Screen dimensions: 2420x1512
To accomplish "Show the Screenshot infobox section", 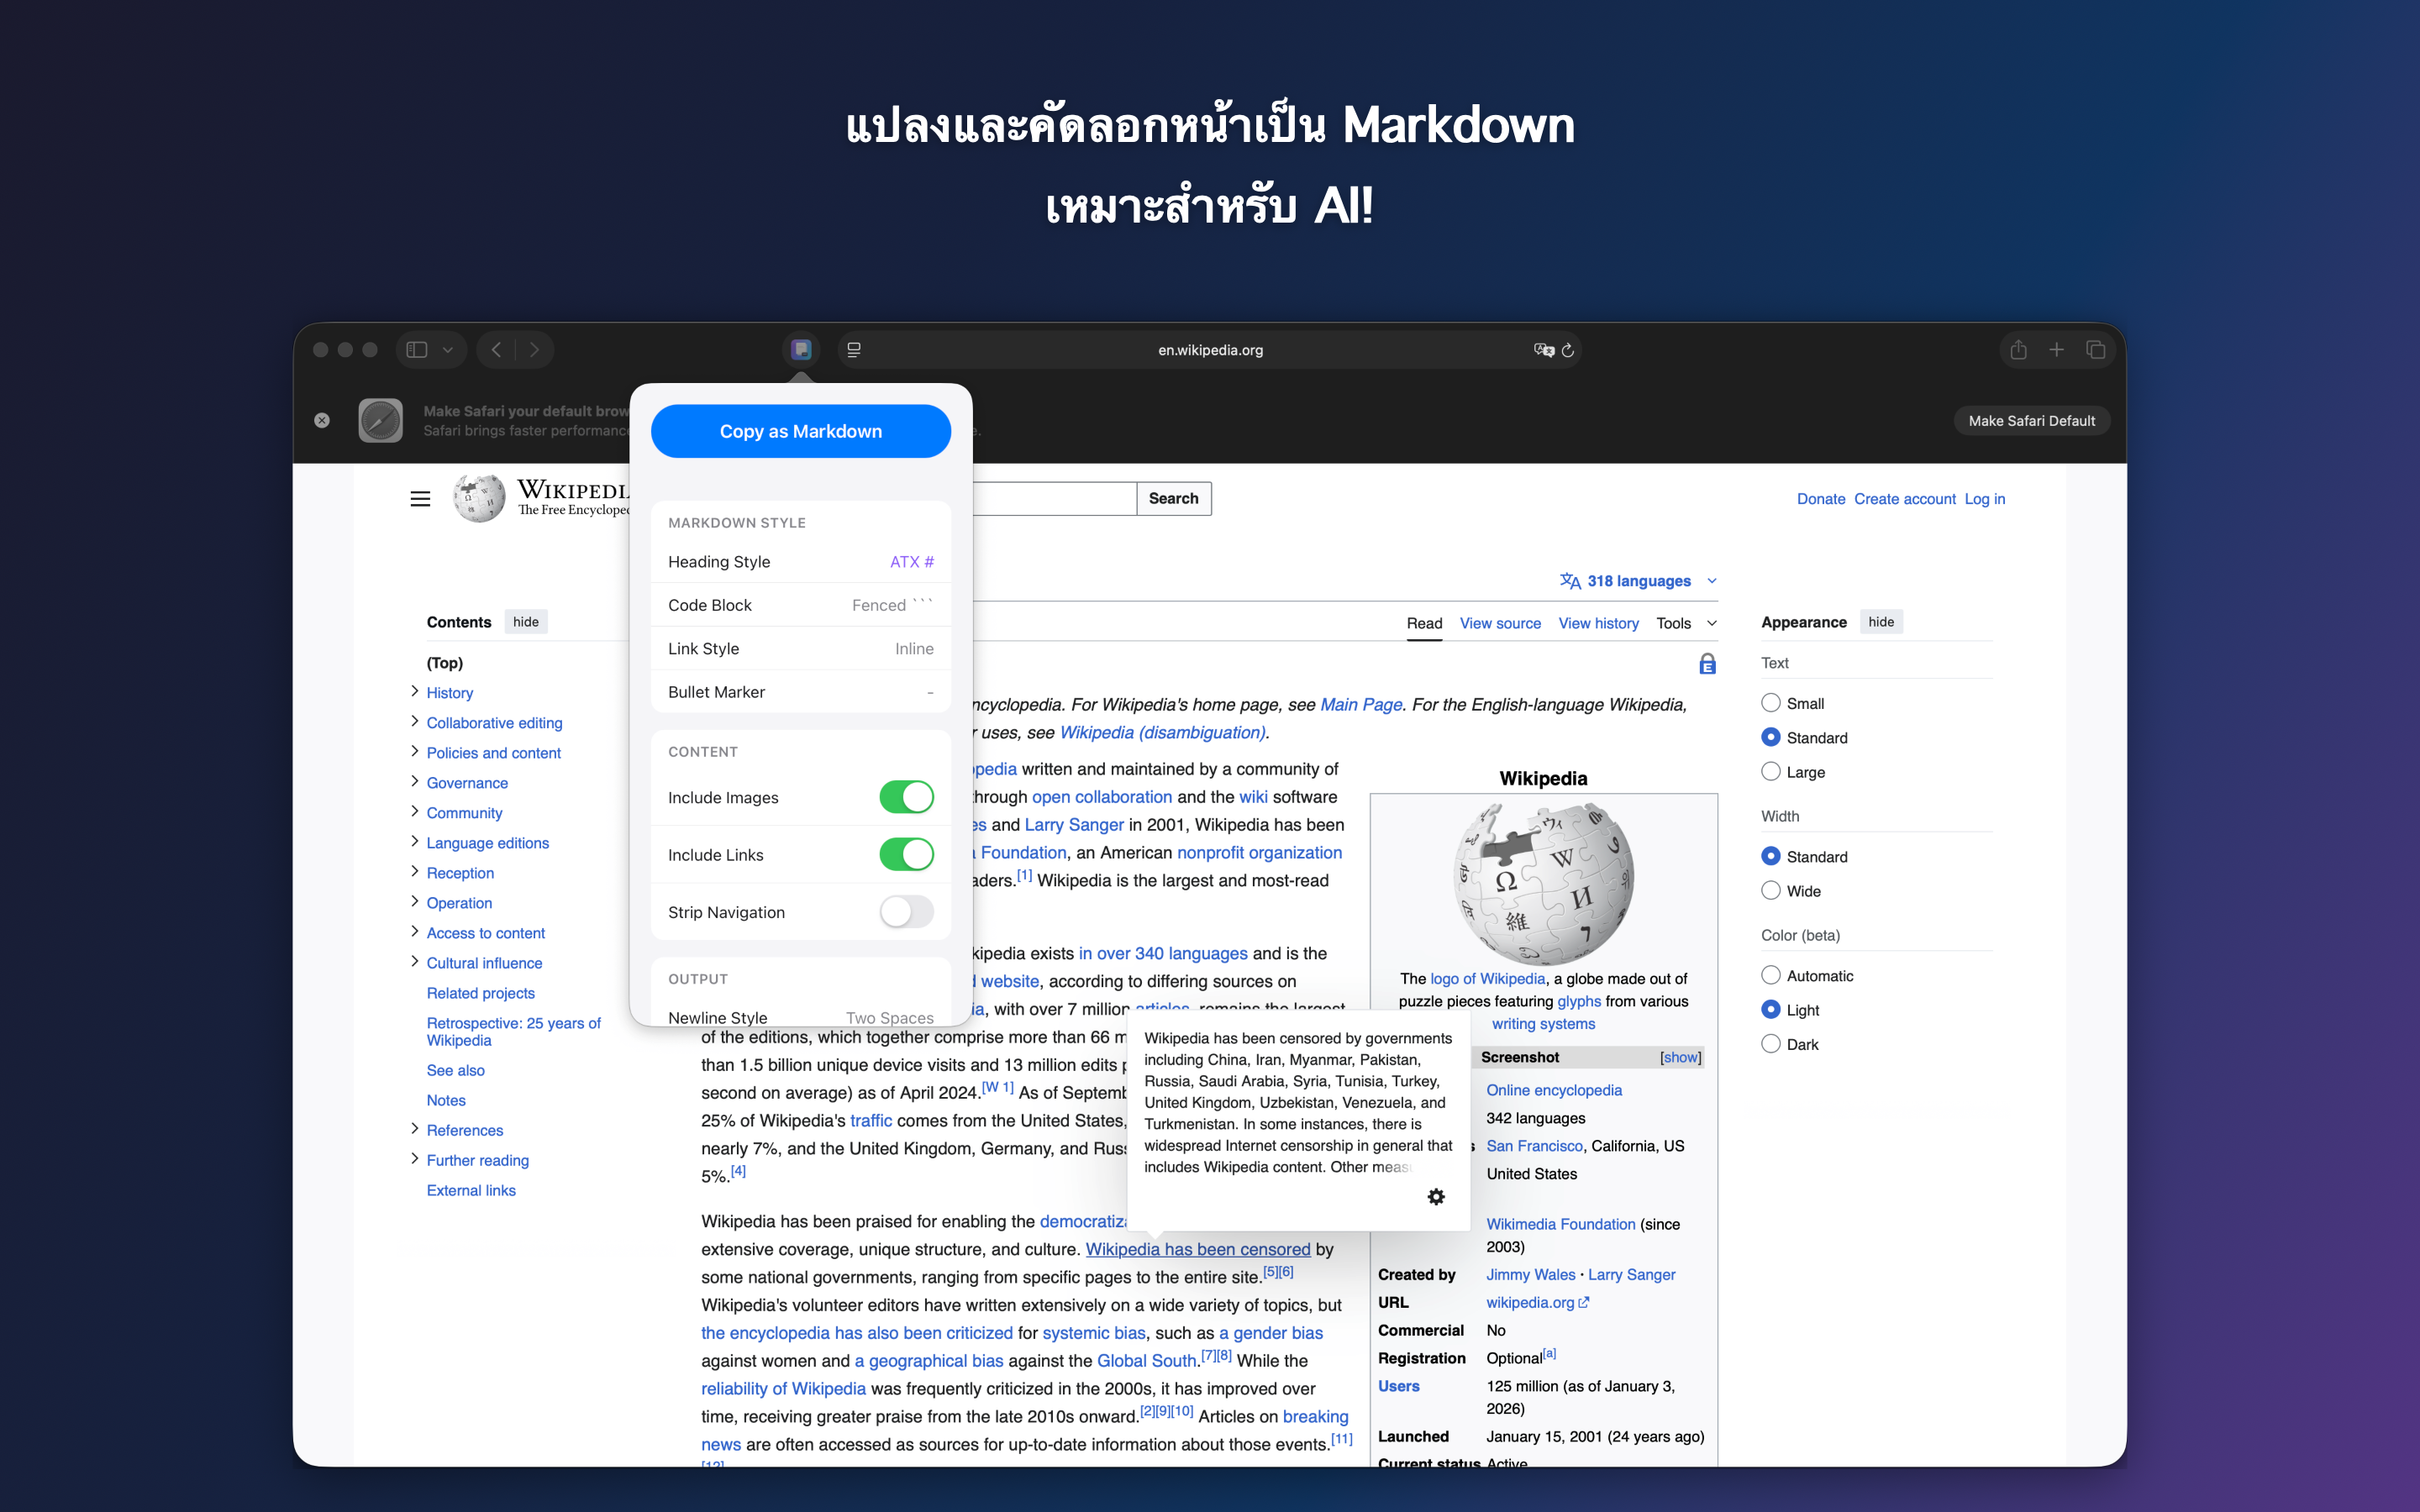I will 1680,1057.
